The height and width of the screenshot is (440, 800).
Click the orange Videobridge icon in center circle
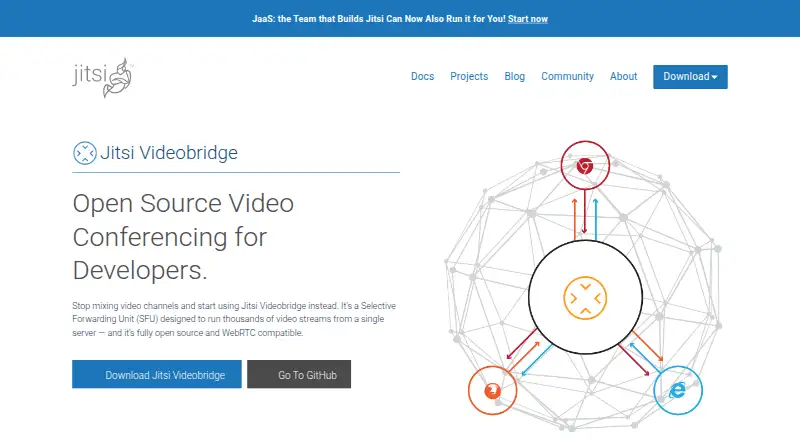tap(585, 298)
